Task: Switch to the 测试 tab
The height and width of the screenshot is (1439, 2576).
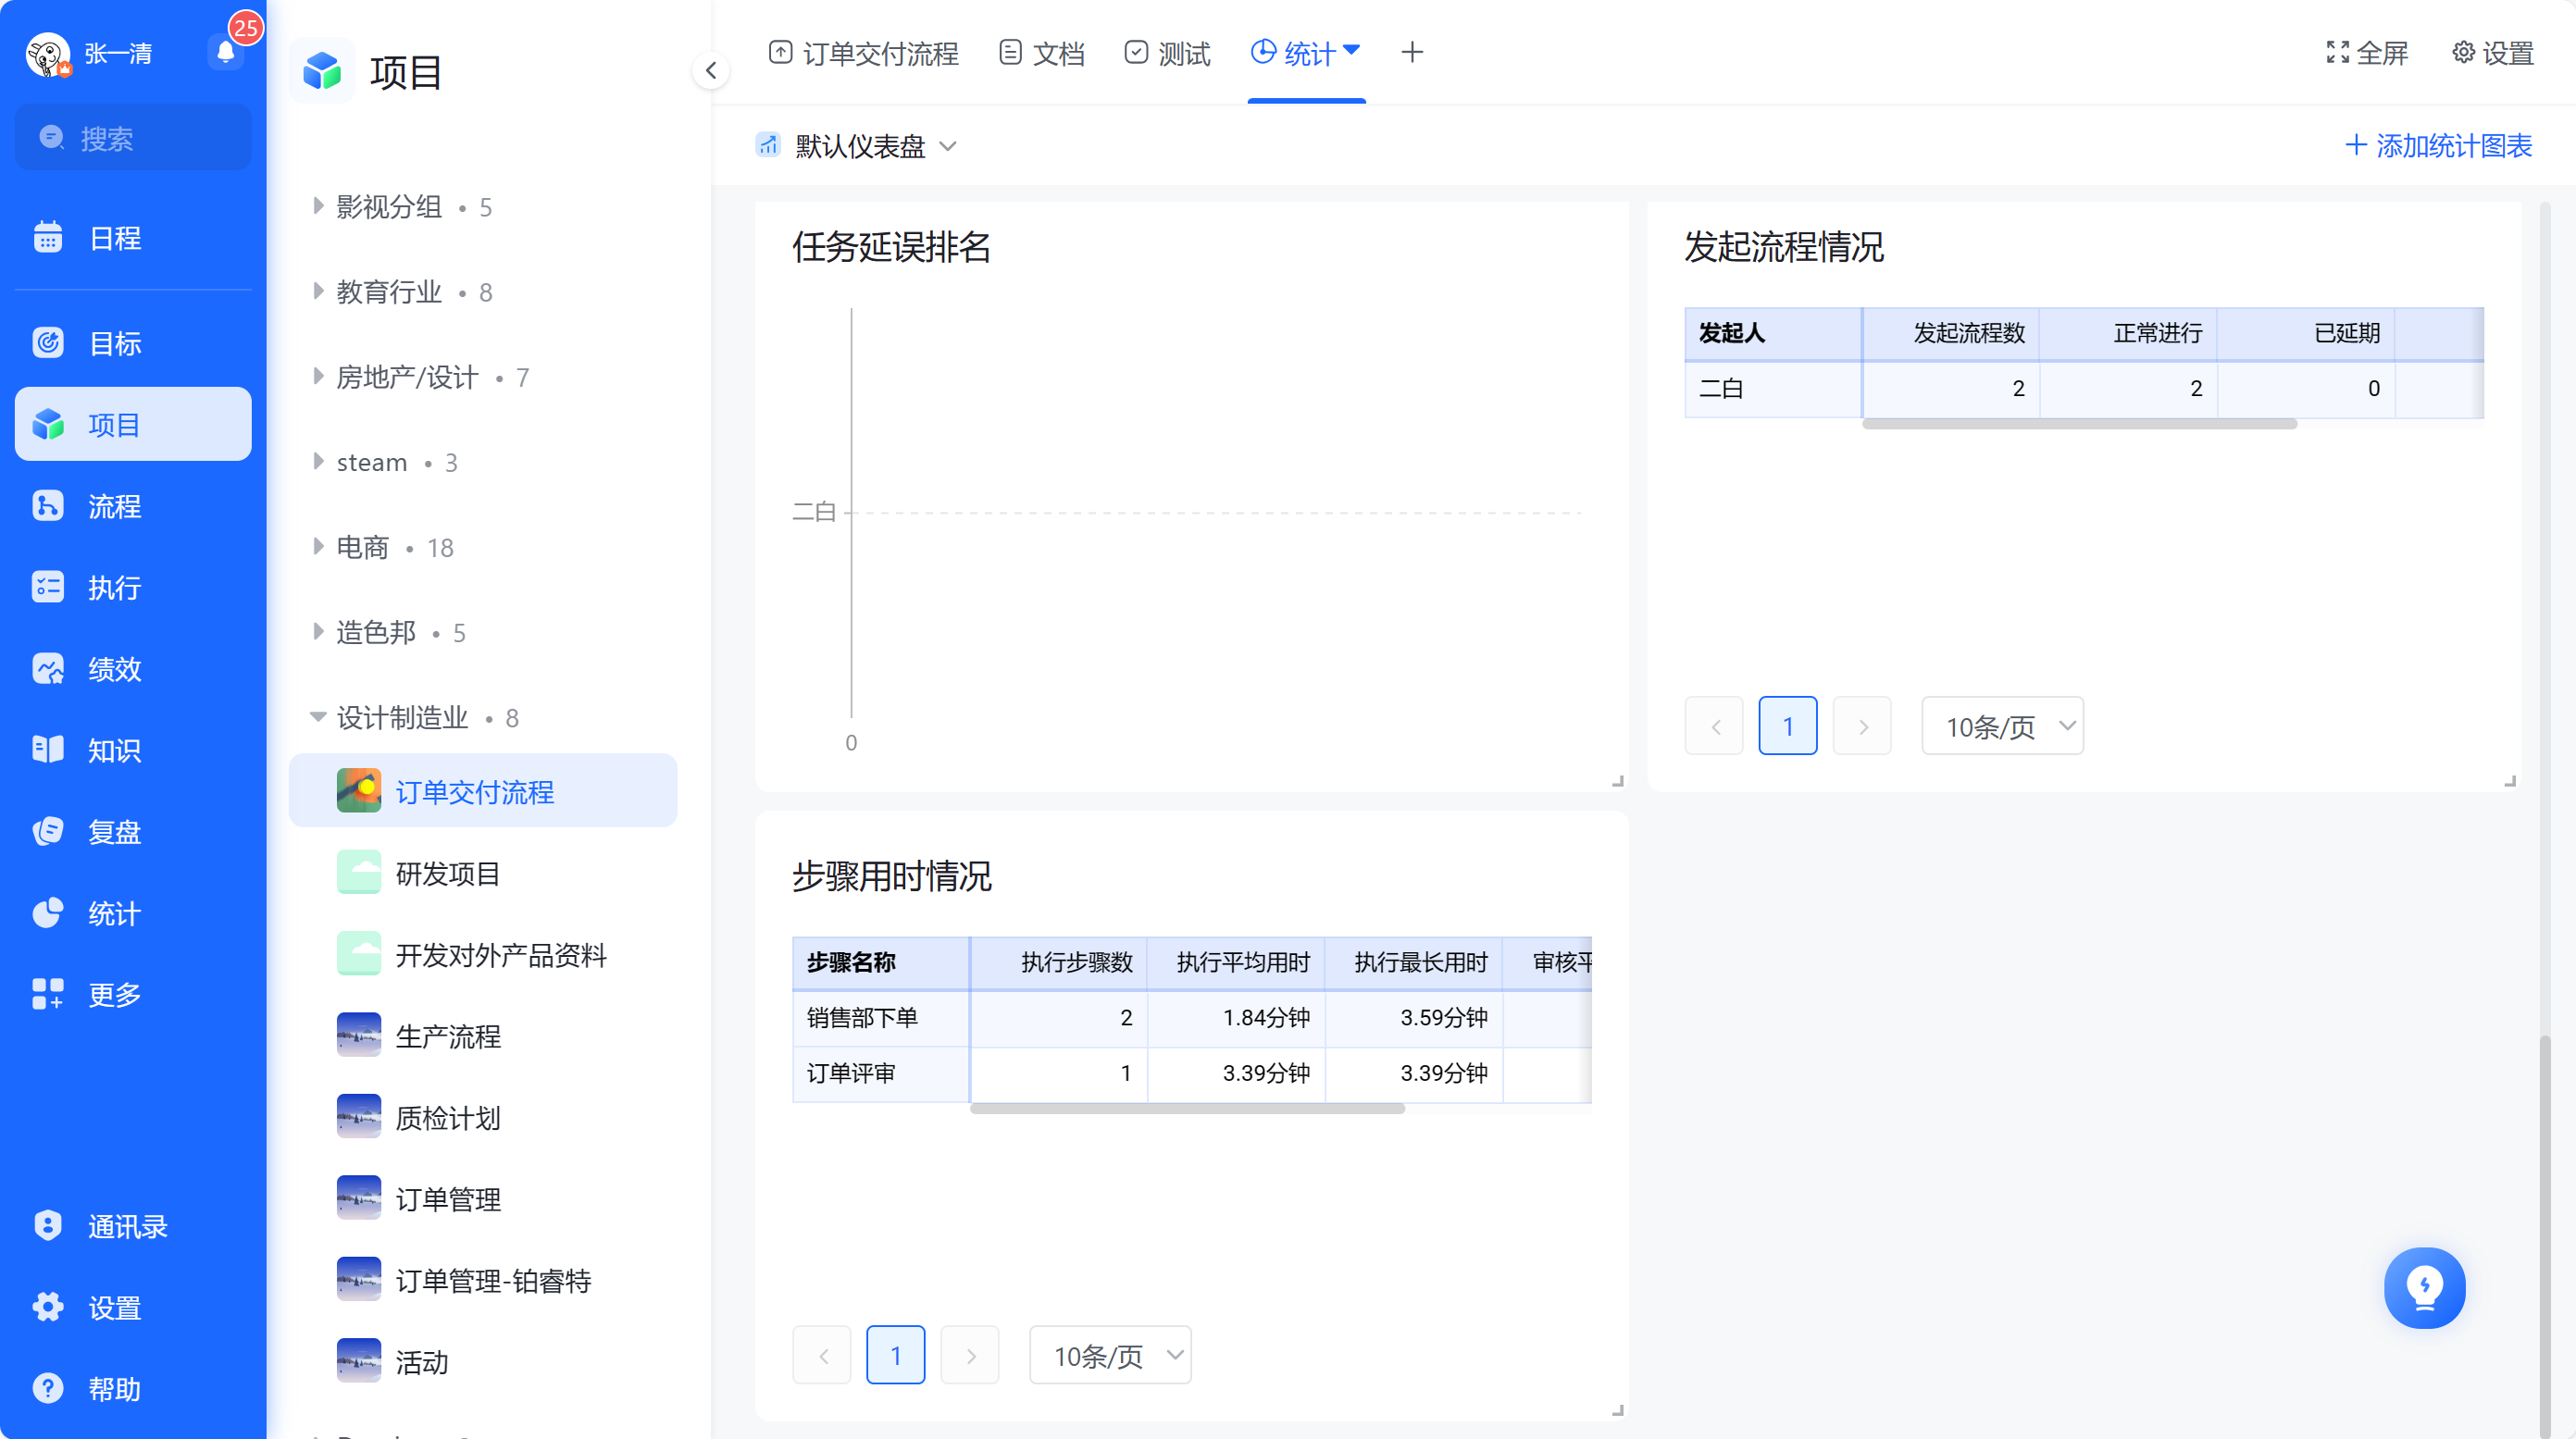Action: [1166, 53]
